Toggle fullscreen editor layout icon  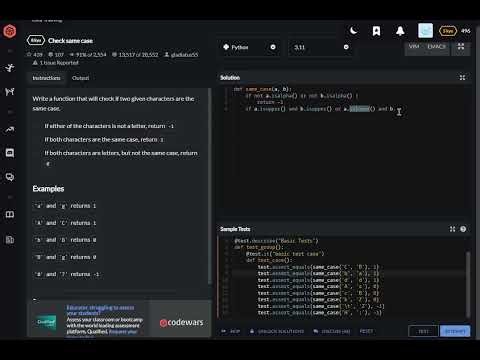tap(461, 47)
